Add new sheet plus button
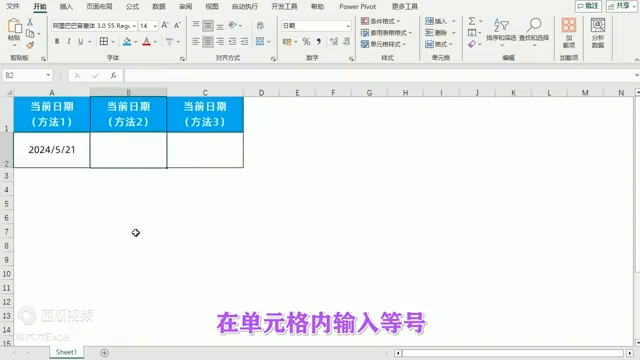Screen dimensions: 640x360 104,353
